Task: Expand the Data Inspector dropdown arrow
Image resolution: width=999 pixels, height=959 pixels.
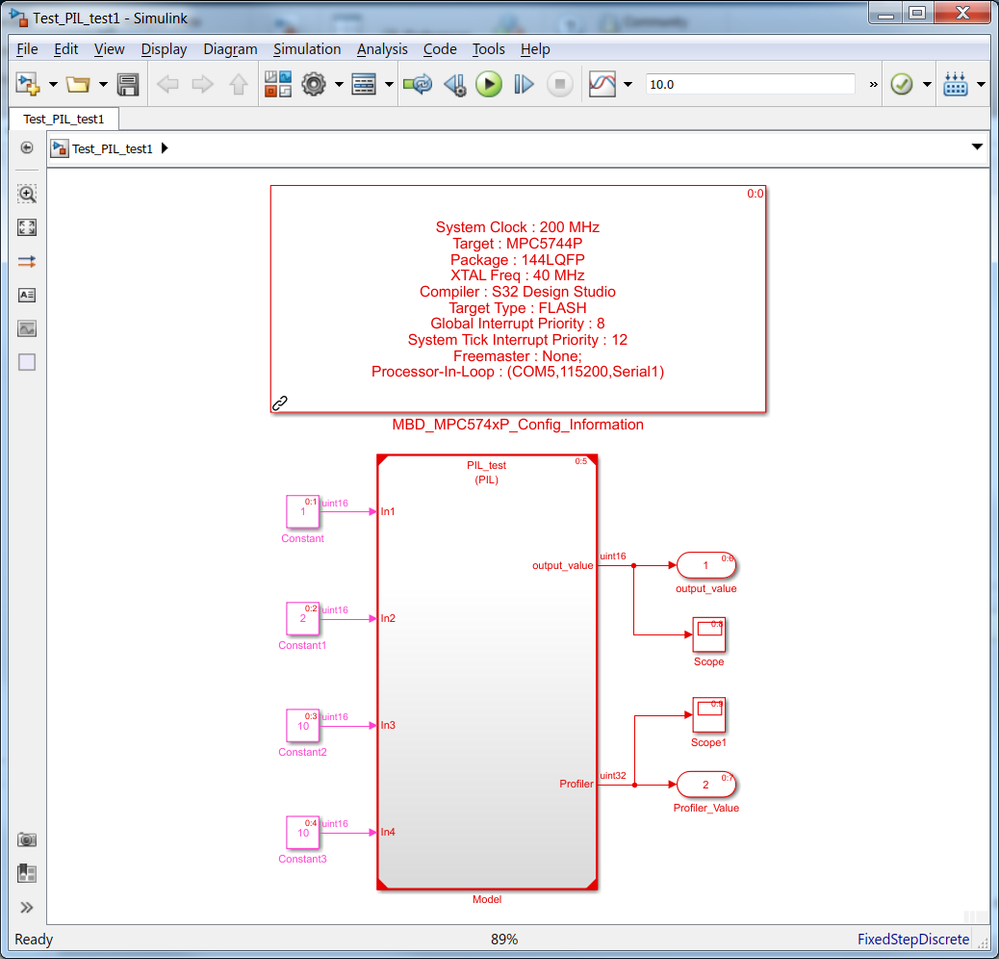Action: [x=628, y=84]
